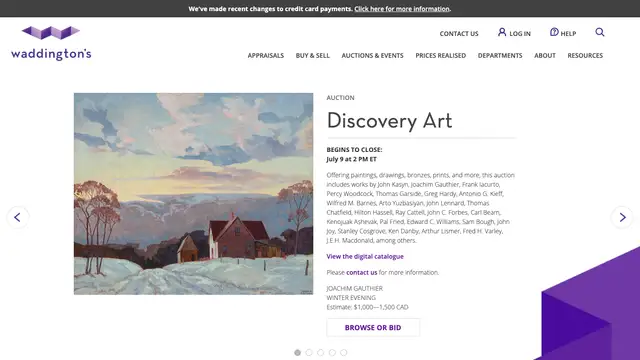Click the WINTER EVENING title caption
The image size is (640, 360).
(351, 298)
